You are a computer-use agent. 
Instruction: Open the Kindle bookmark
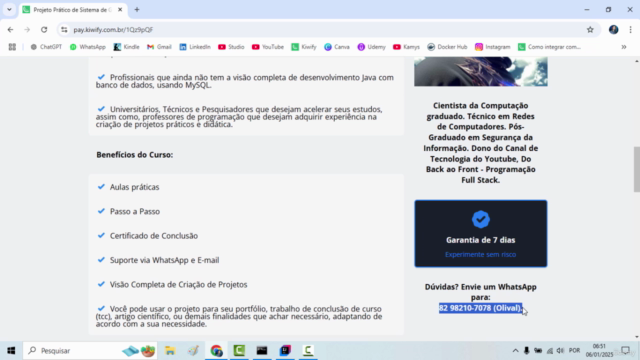click(127, 47)
